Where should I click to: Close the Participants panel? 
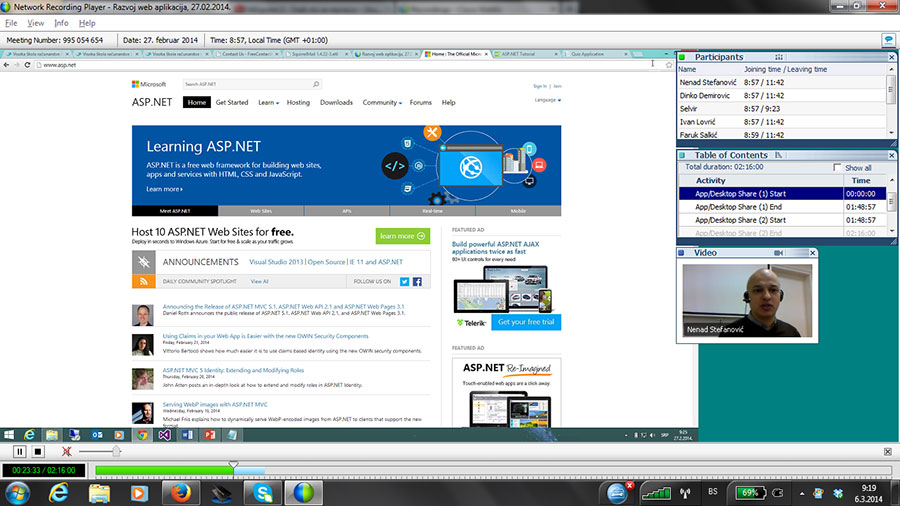point(891,57)
